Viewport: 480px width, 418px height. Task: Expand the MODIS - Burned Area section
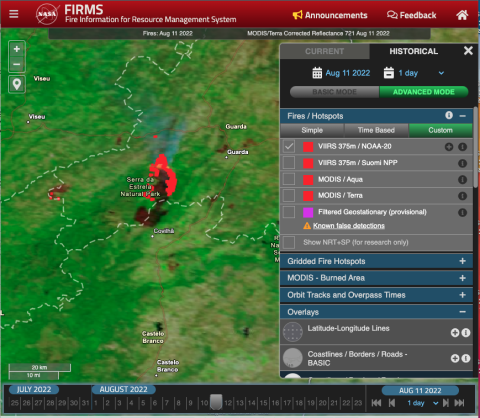[x=462, y=278]
